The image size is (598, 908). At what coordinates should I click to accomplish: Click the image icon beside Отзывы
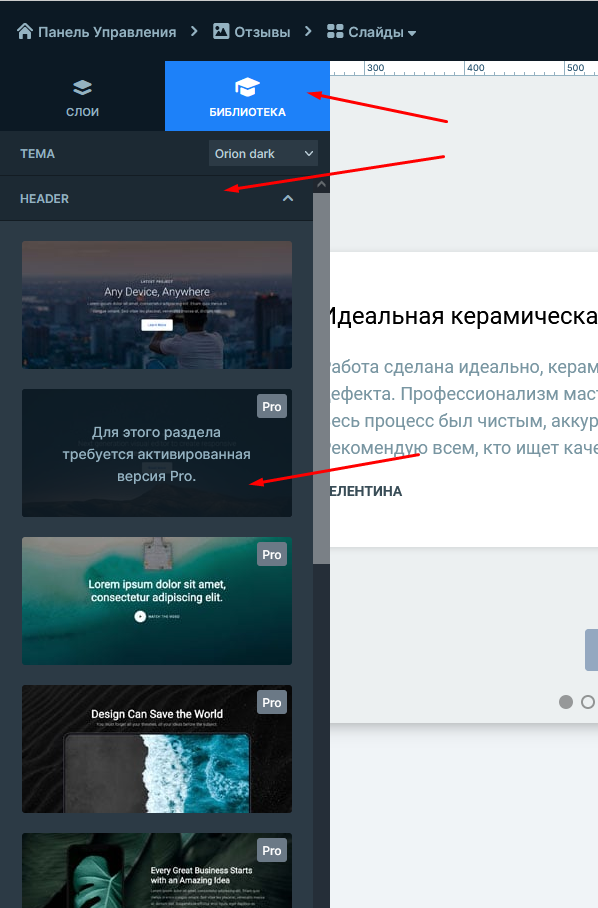tap(221, 31)
